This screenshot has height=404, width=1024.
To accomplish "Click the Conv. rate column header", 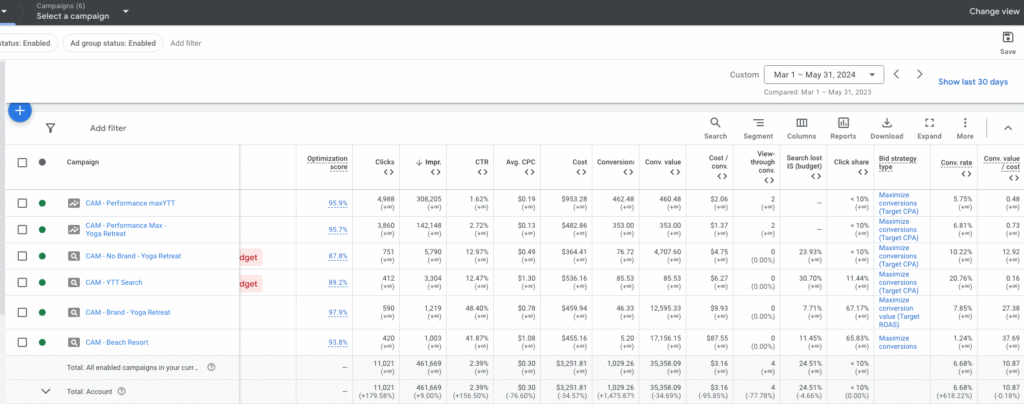I will pyautogui.click(x=956, y=162).
